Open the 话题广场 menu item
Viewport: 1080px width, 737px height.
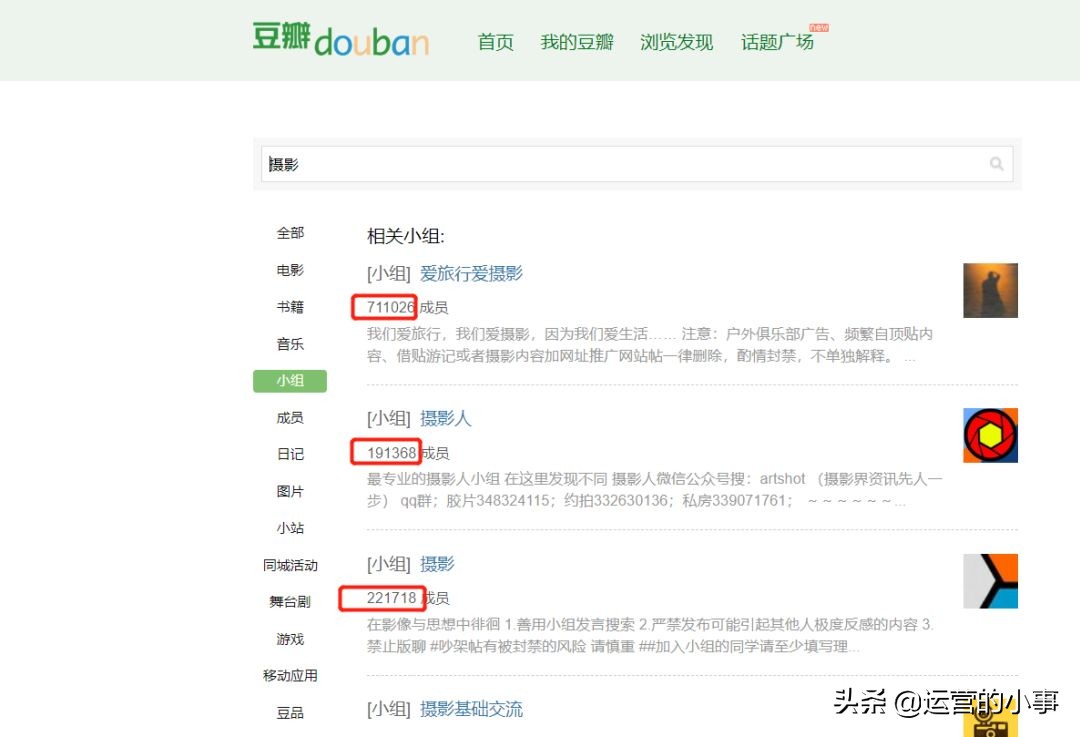tap(777, 42)
